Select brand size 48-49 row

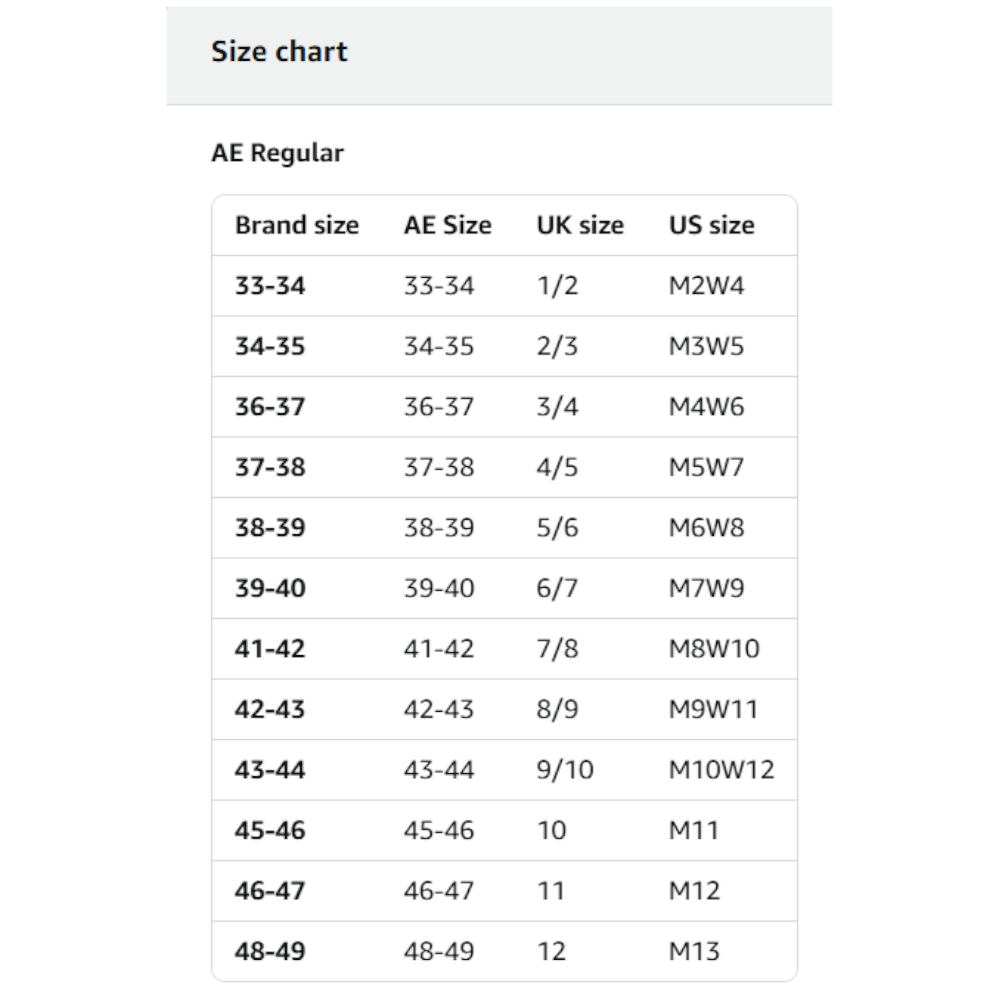click(504, 952)
